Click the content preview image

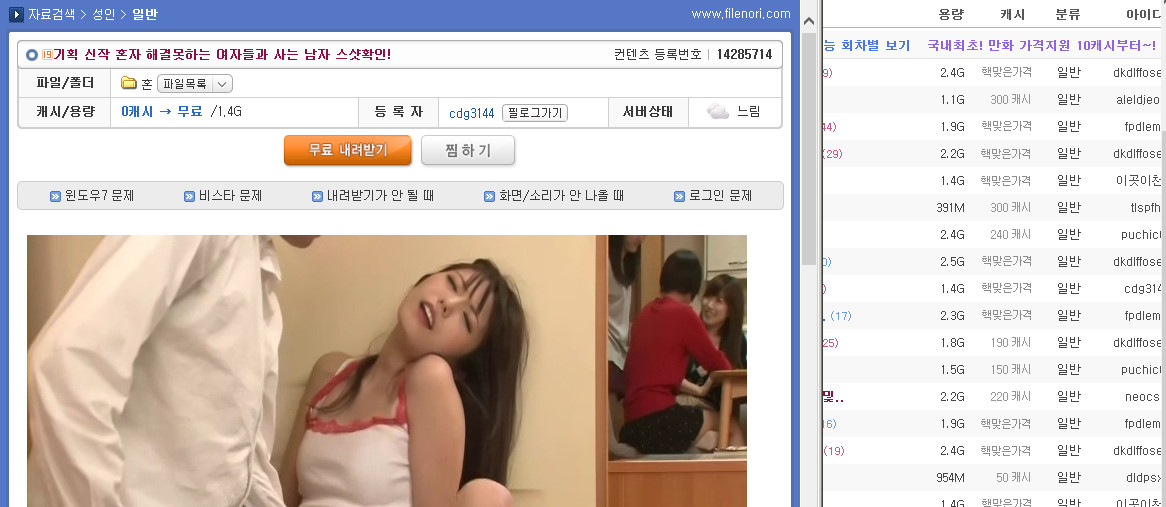pyautogui.click(x=387, y=371)
